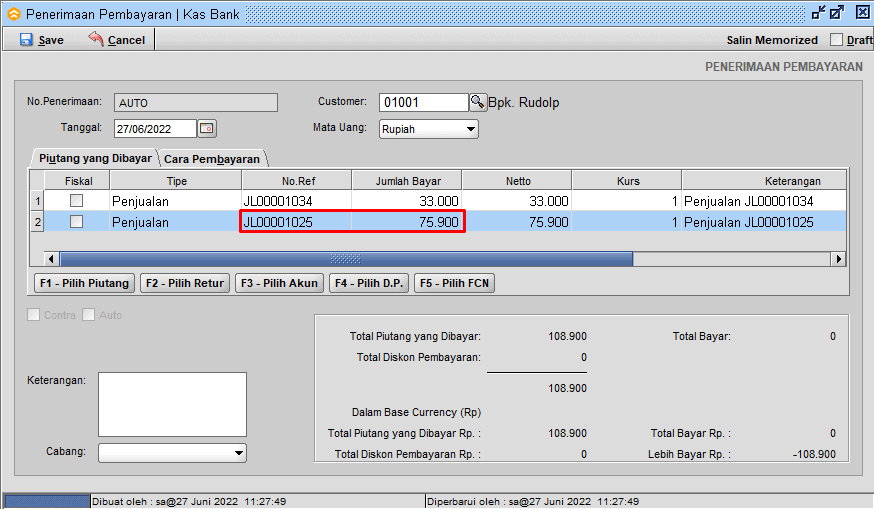The image size is (874, 509).
Task: Click F5 - Pilih FCN button
Action: [x=454, y=283]
